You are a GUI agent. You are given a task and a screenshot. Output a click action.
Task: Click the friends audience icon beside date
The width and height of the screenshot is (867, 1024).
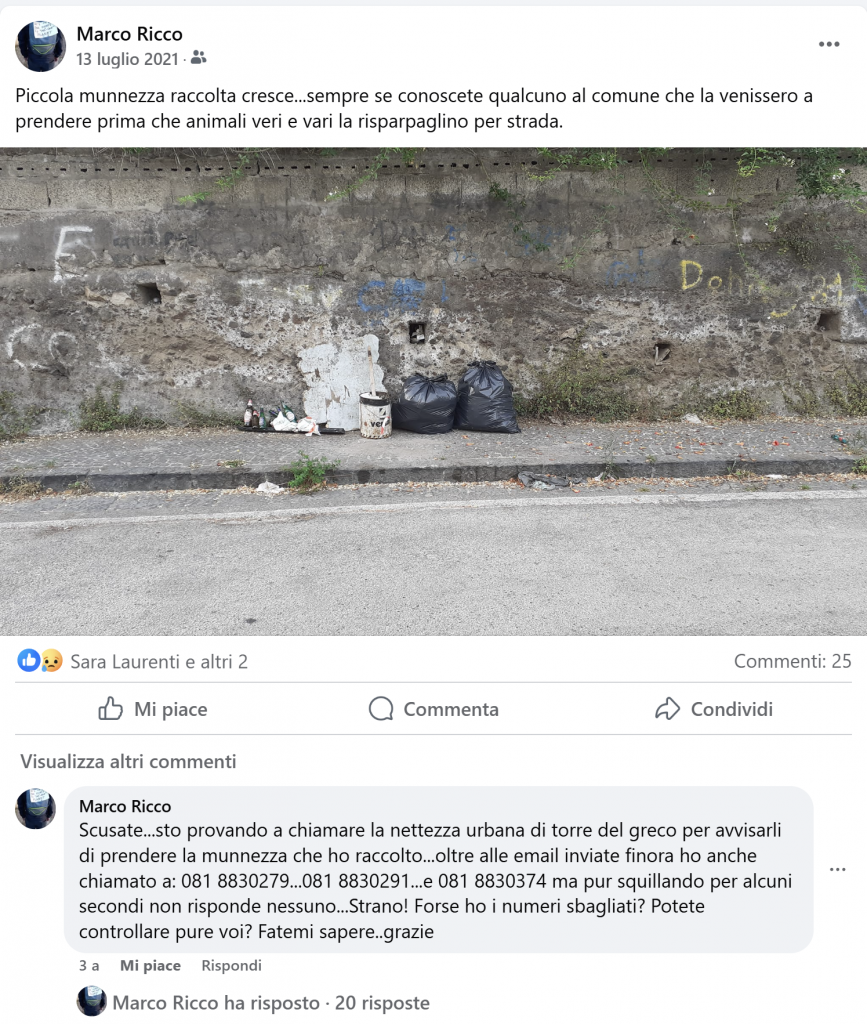[x=198, y=58]
